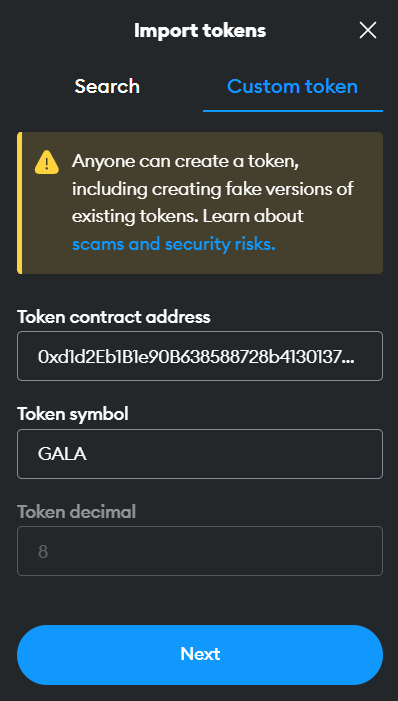Click inside the Token symbol input

click(x=200, y=454)
